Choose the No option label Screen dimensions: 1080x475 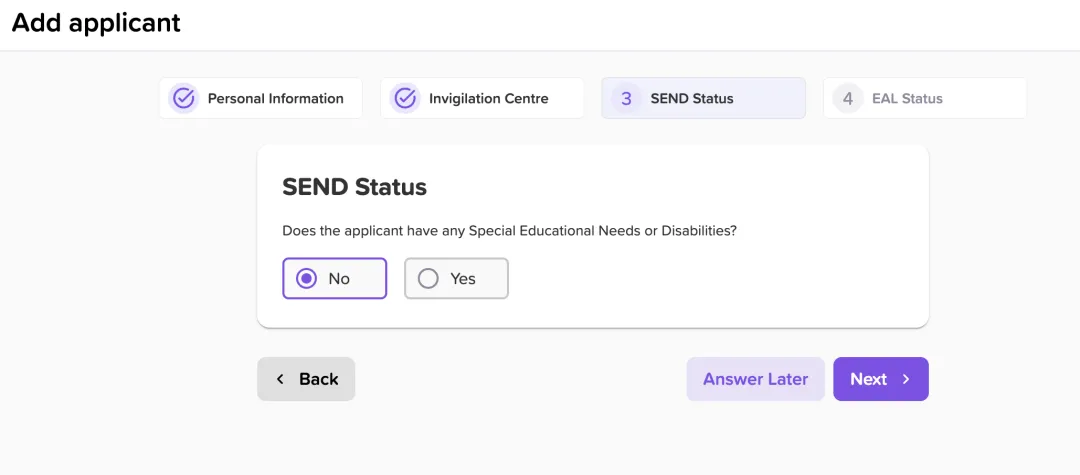tap(339, 279)
